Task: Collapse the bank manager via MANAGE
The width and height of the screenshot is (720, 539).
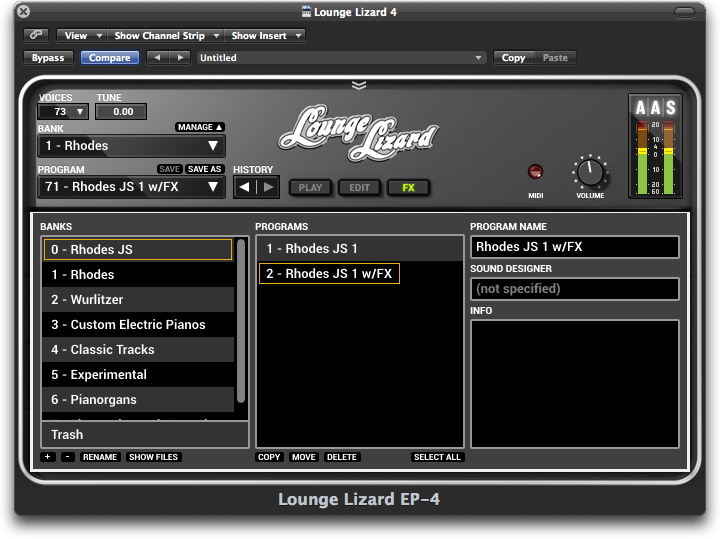Action: 200,127
